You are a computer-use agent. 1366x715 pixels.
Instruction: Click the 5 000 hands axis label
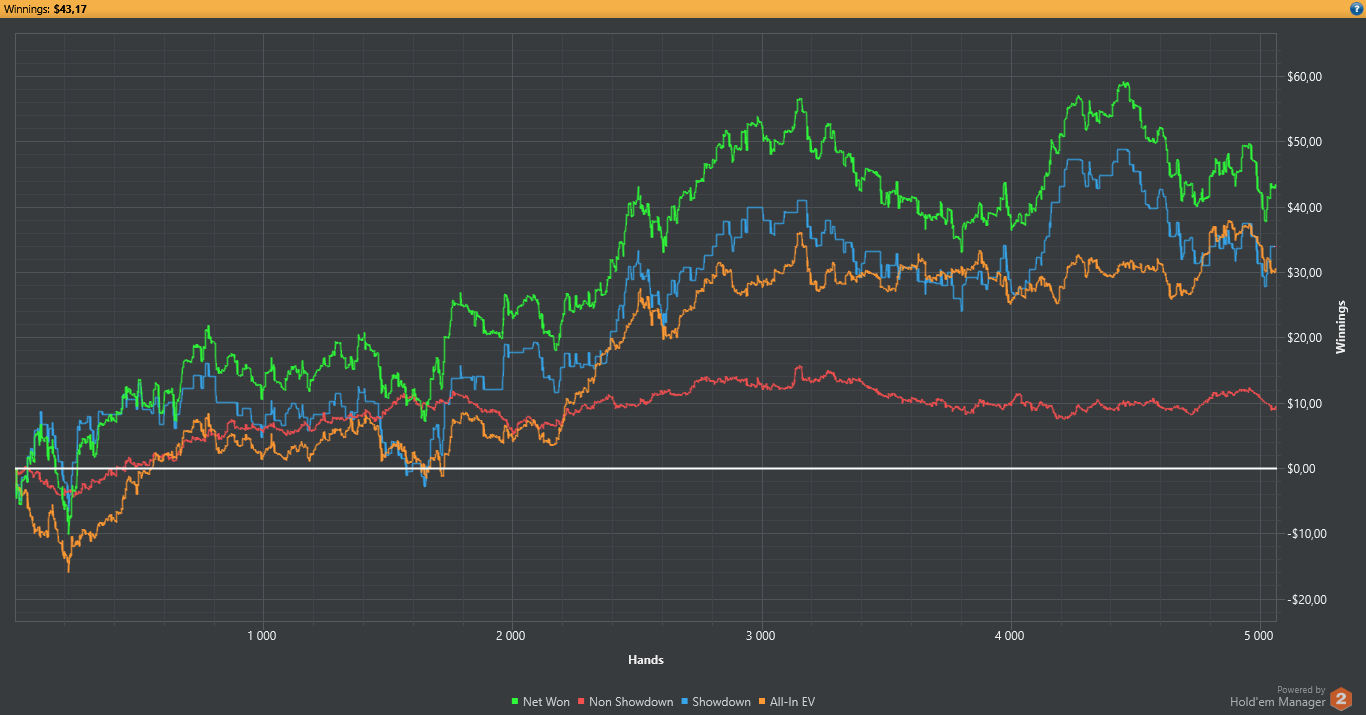click(1260, 635)
